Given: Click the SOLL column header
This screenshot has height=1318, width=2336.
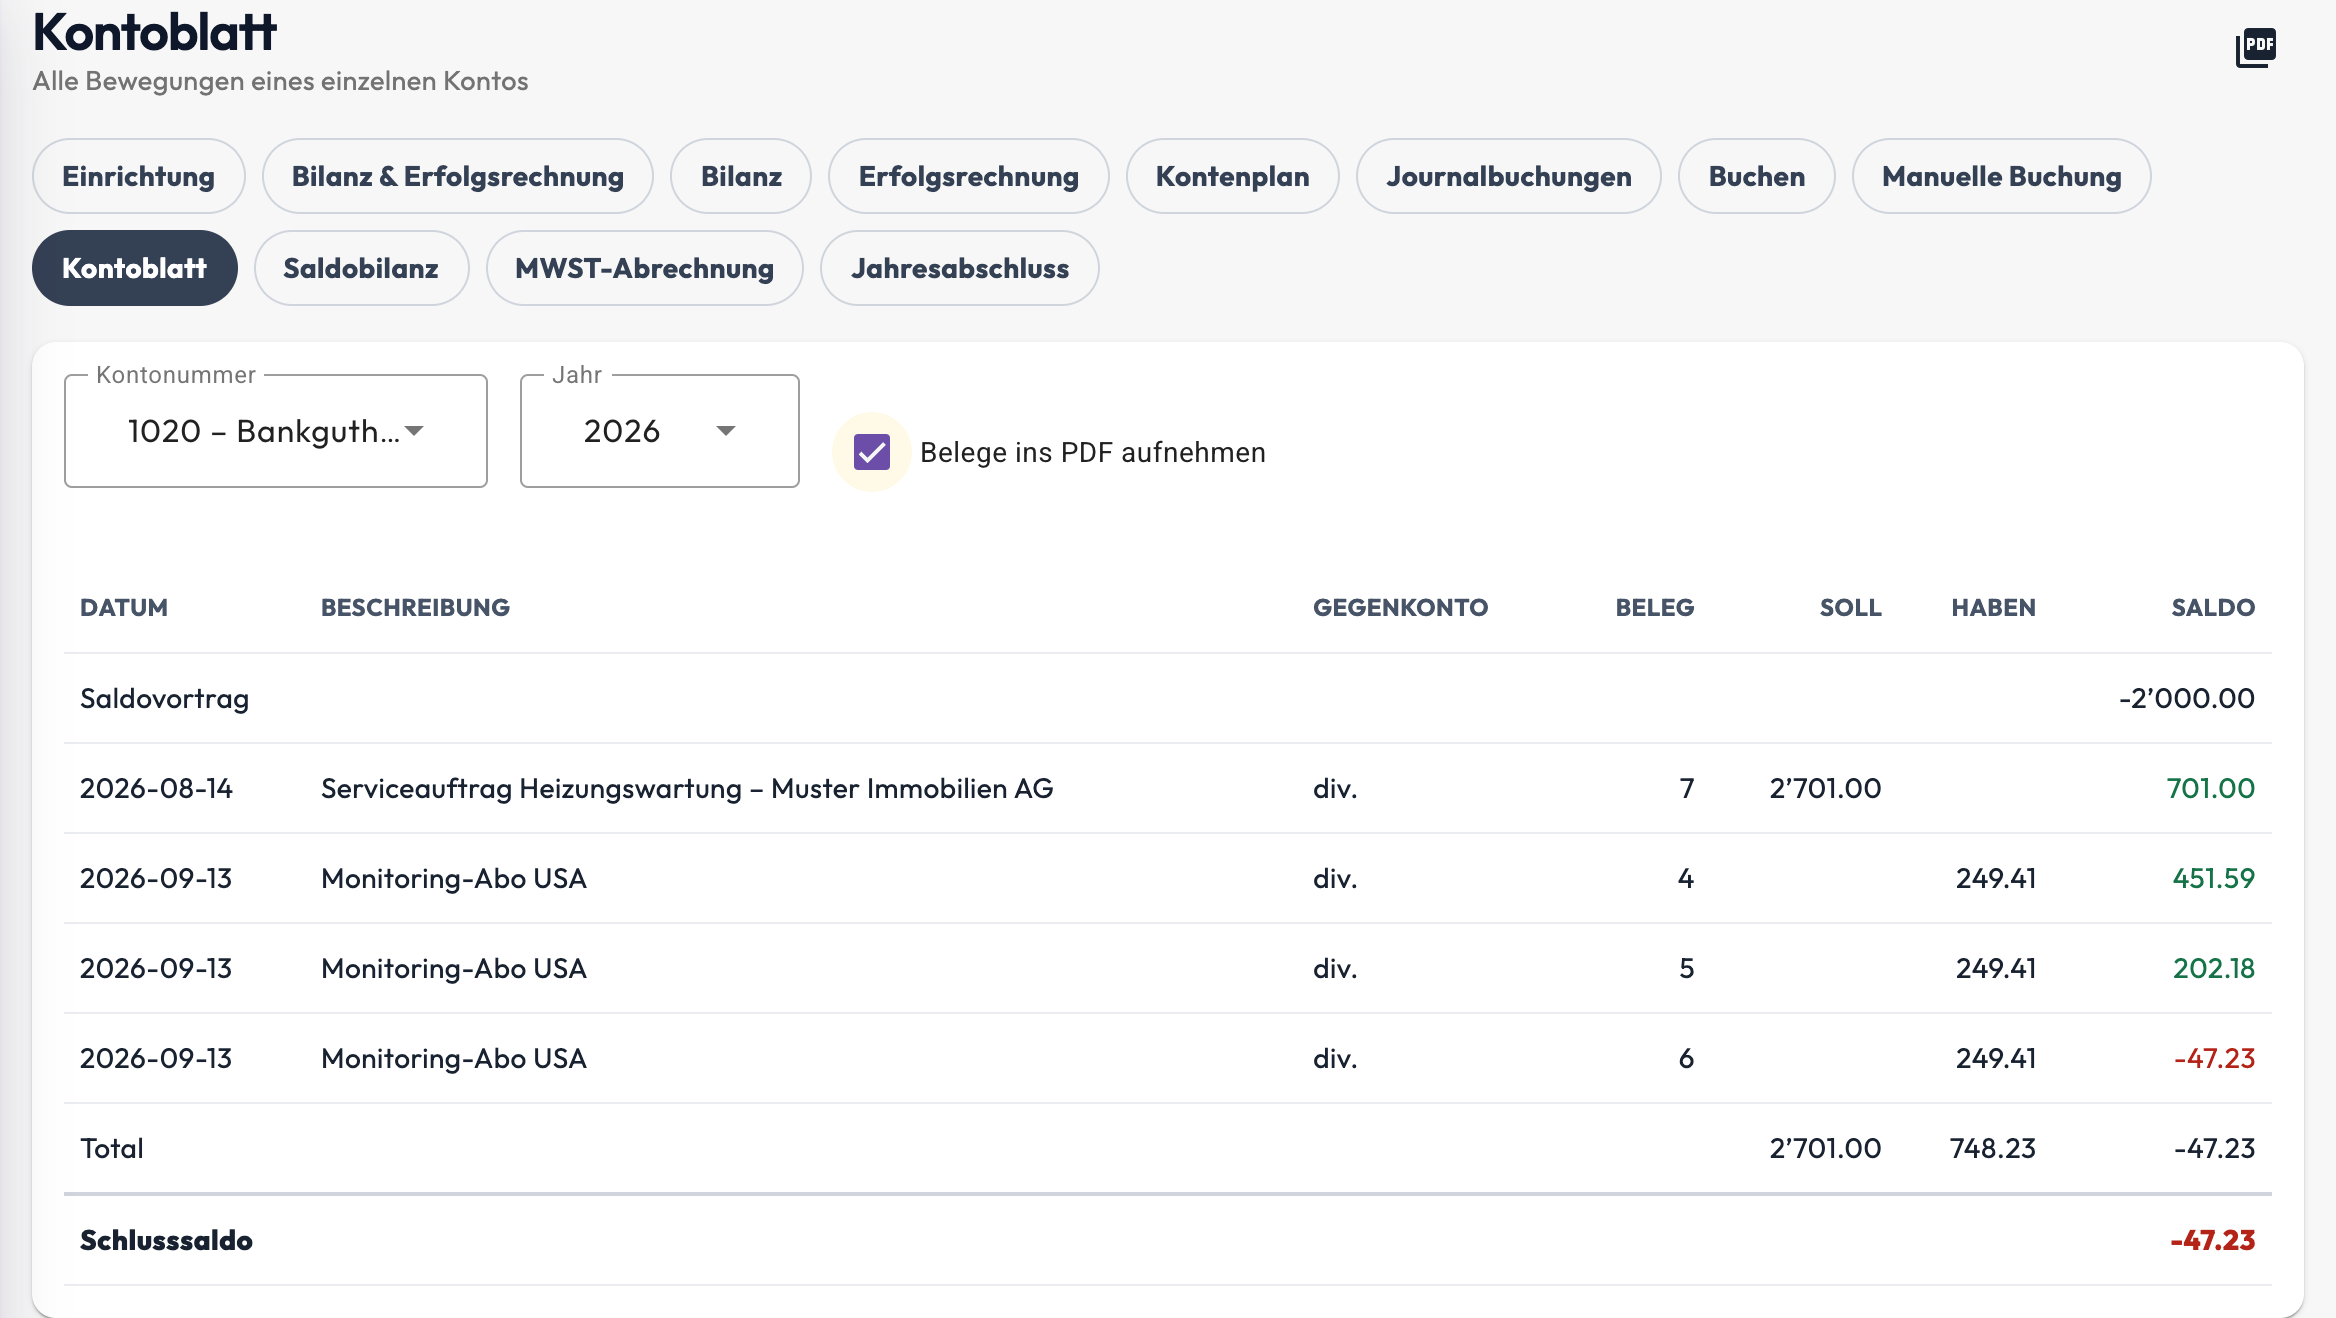Looking at the screenshot, I should pos(1850,607).
